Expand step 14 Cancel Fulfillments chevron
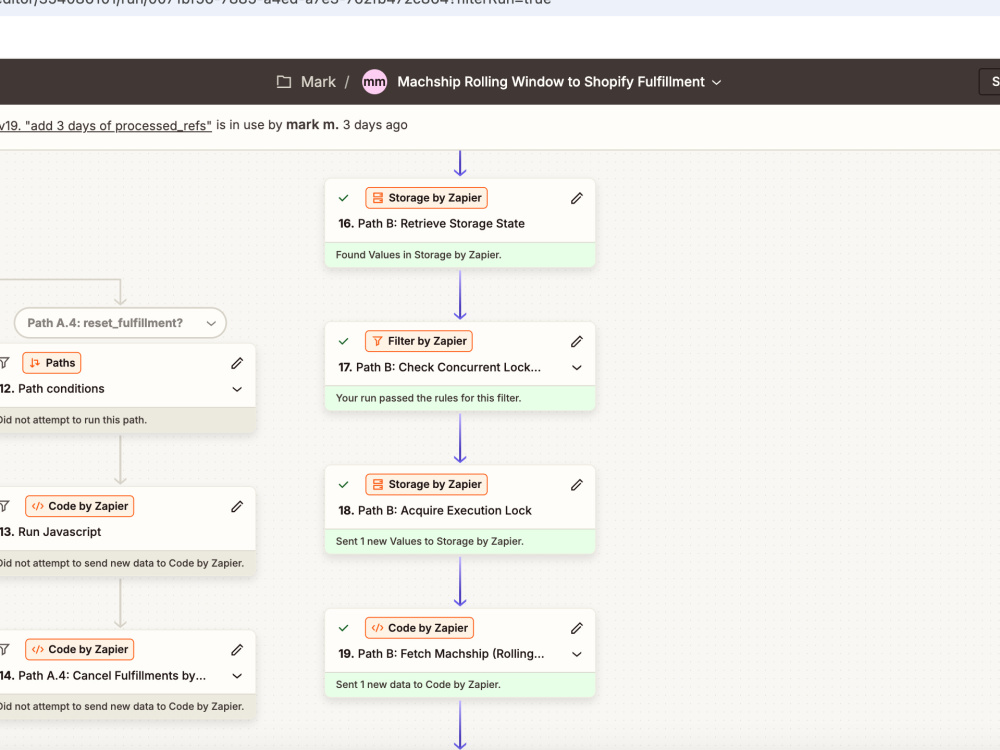This screenshot has height=750, width=1000. 237,676
